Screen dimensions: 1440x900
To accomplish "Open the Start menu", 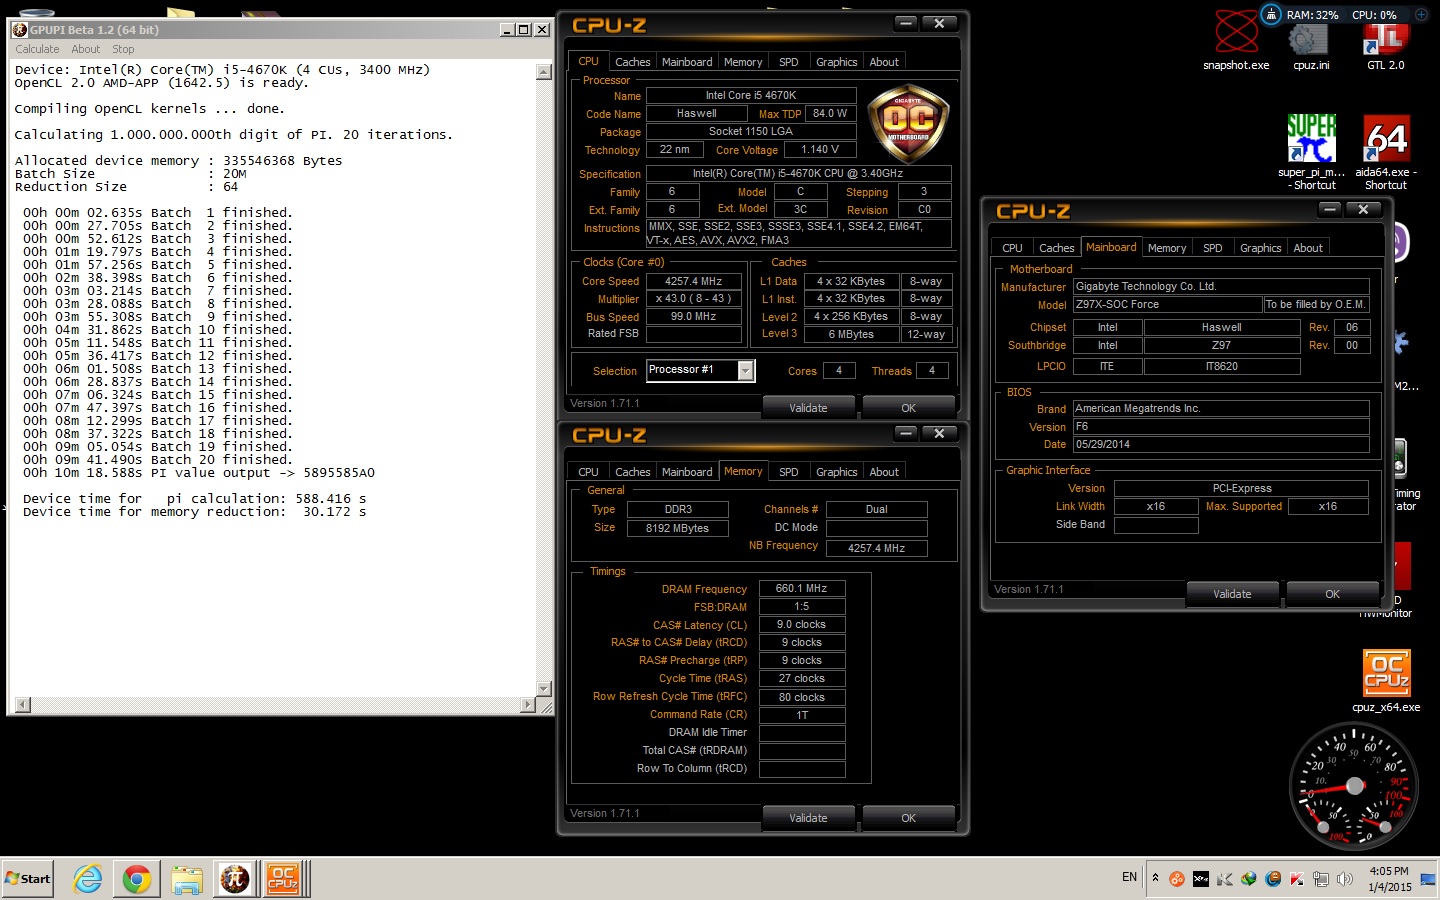I will tap(27, 879).
